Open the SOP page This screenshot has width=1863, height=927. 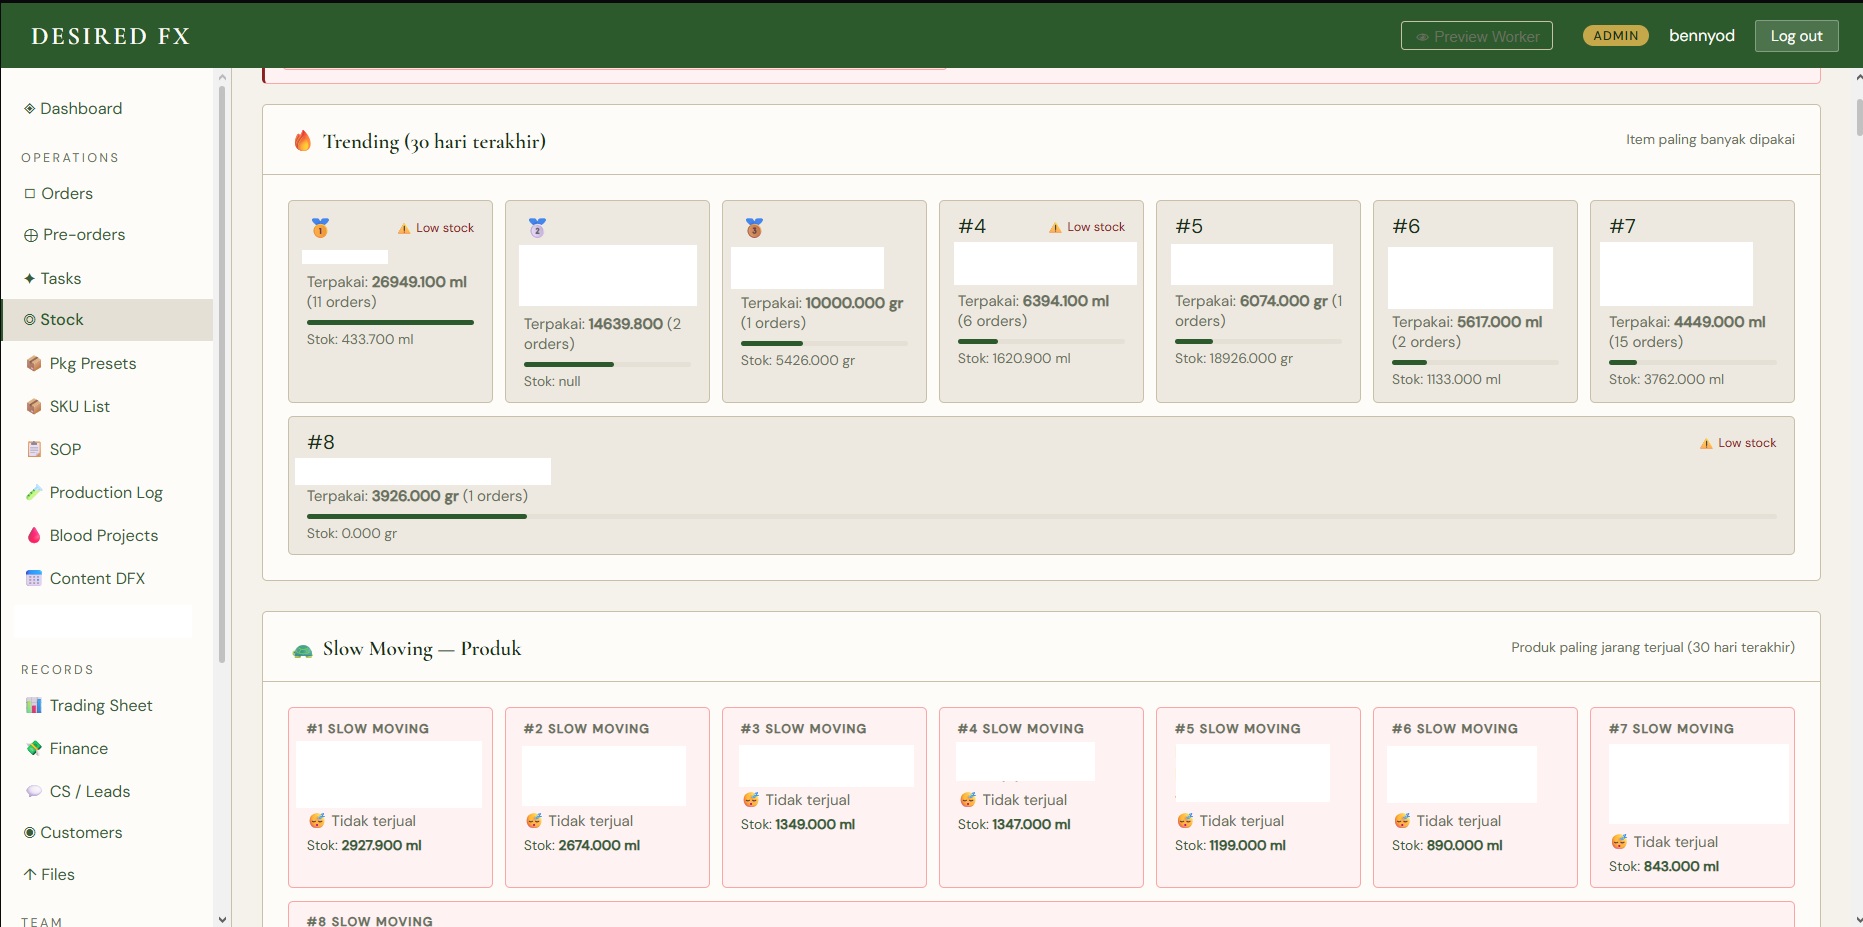pos(65,449)
